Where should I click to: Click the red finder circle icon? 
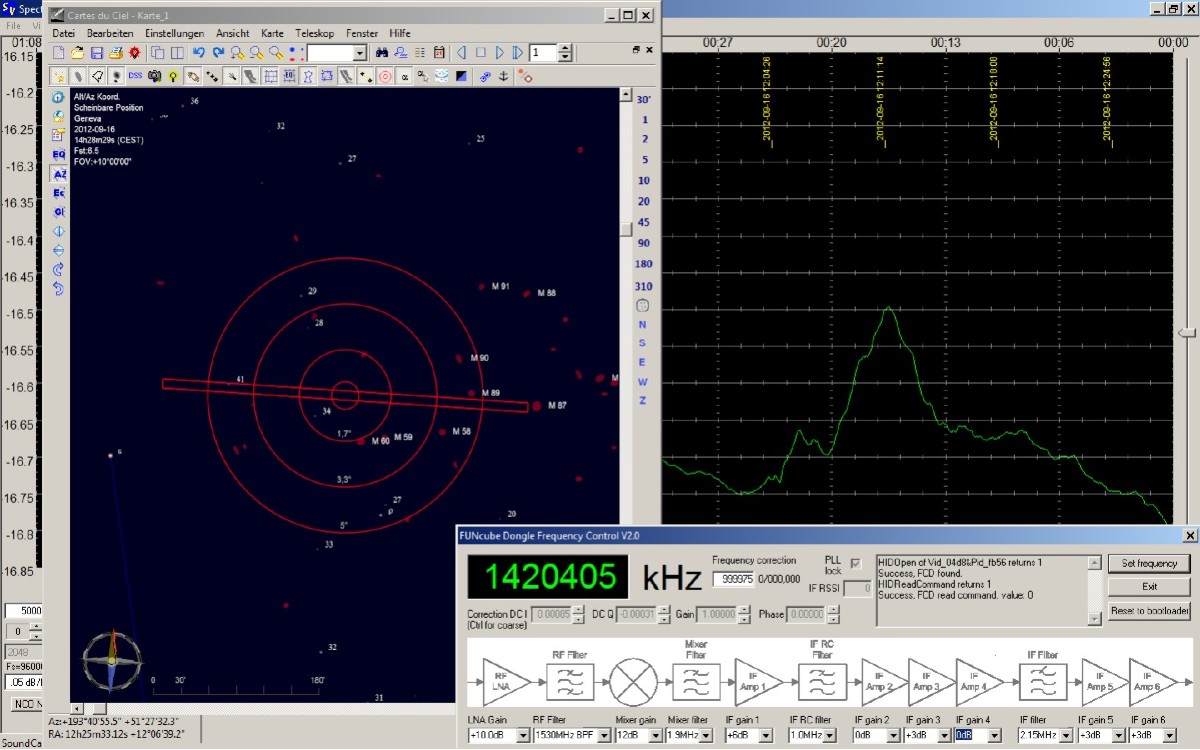[385, 76]
